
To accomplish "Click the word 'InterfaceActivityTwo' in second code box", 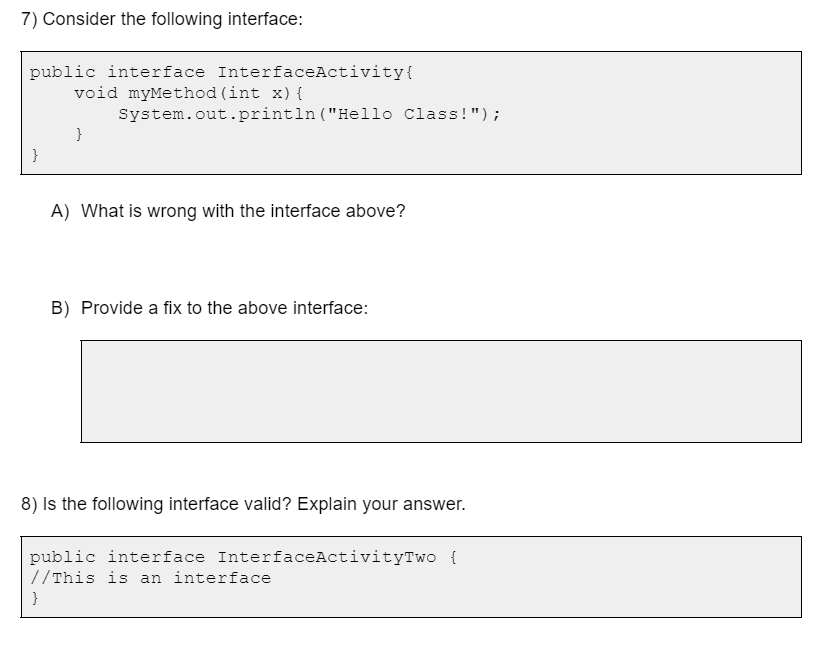I will tap(327, 557).
